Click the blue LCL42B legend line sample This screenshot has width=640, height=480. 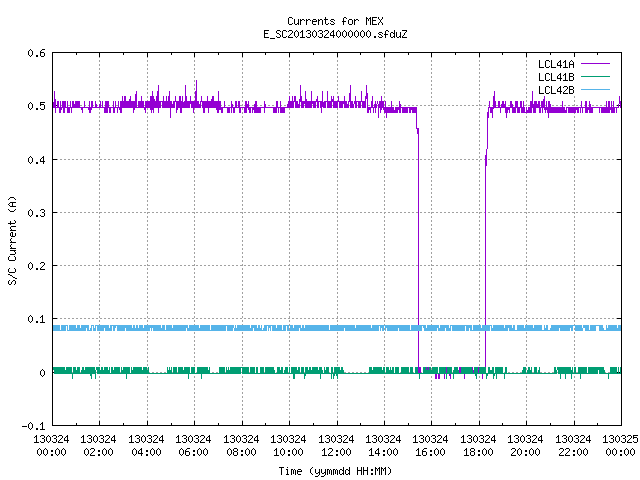595,89
